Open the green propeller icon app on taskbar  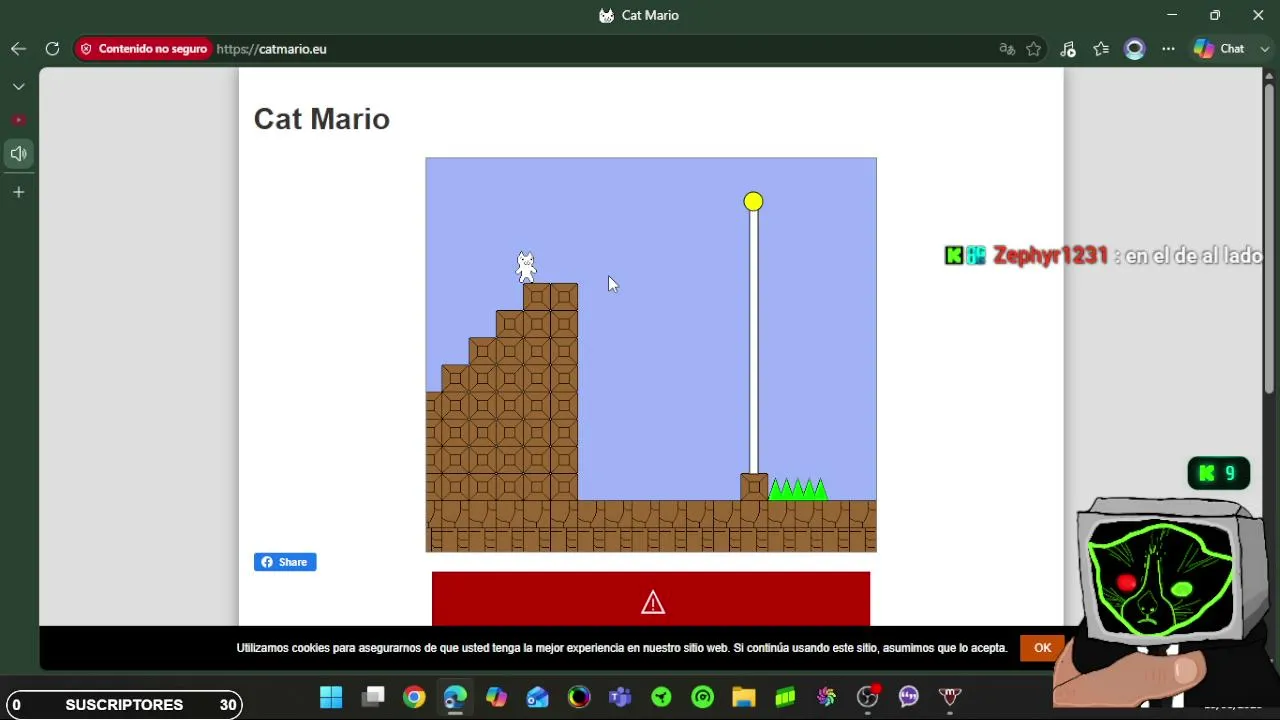tap(661, 697)
